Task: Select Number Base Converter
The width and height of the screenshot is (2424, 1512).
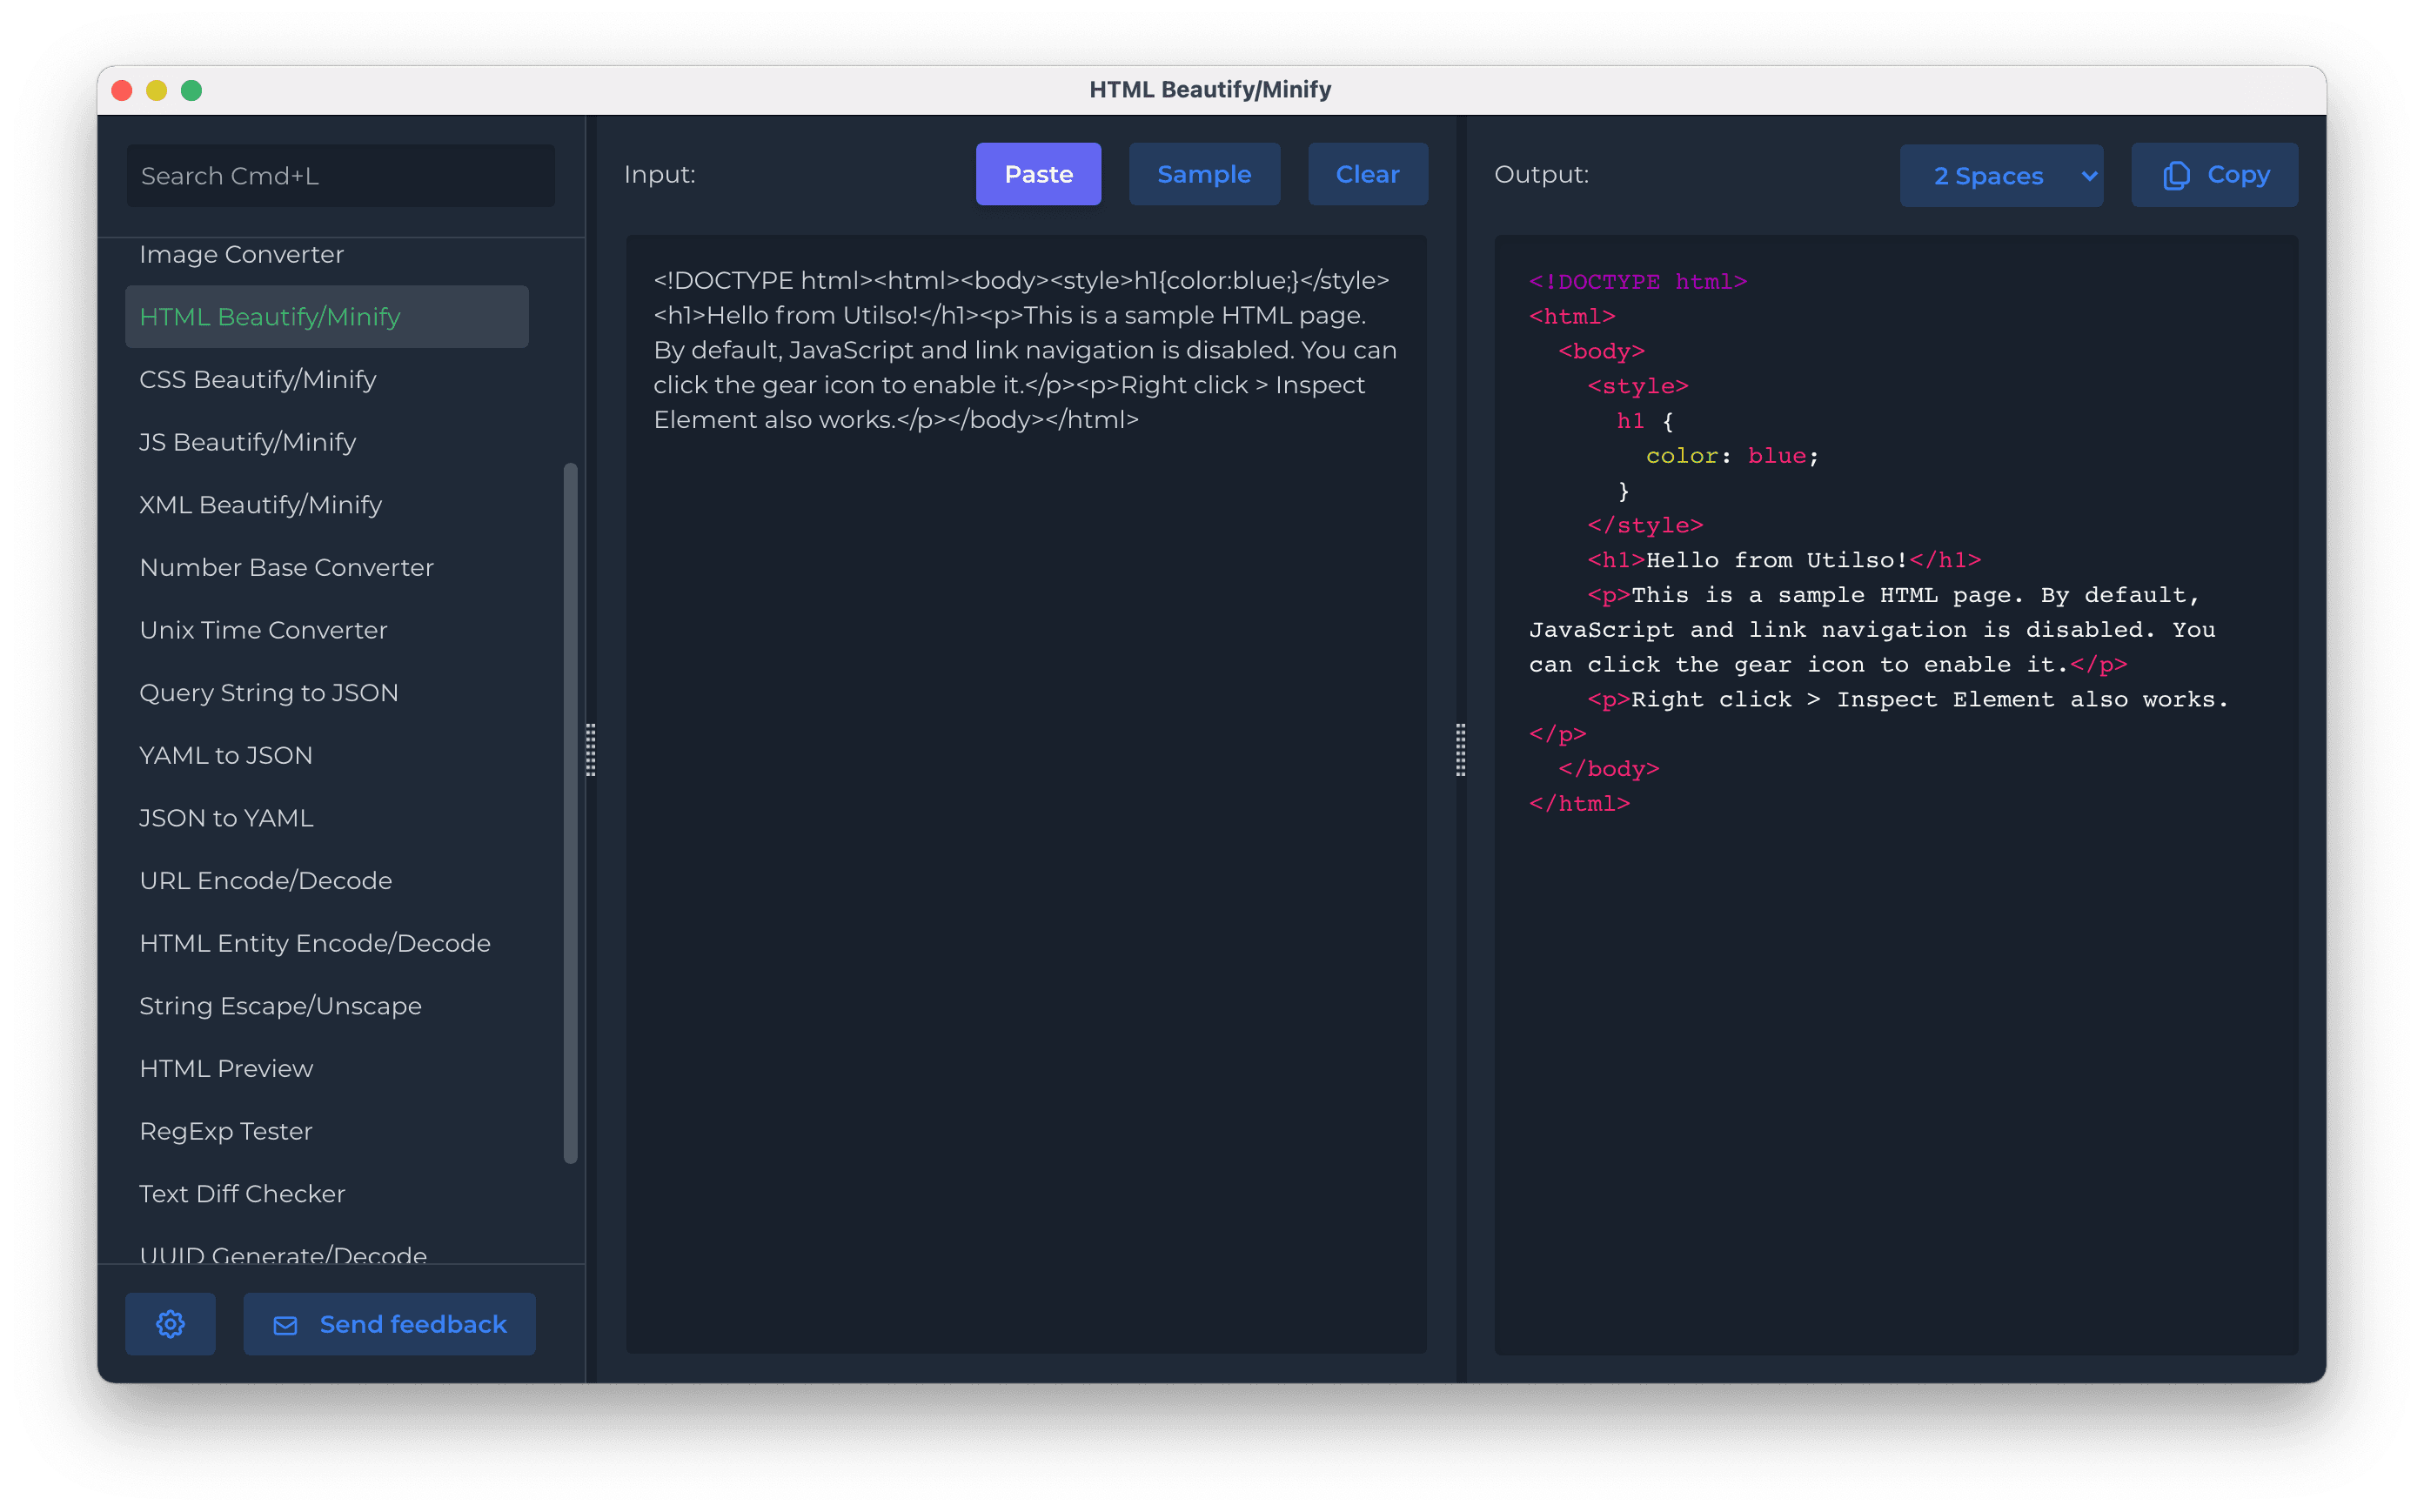Action: [x=286, y=567]
